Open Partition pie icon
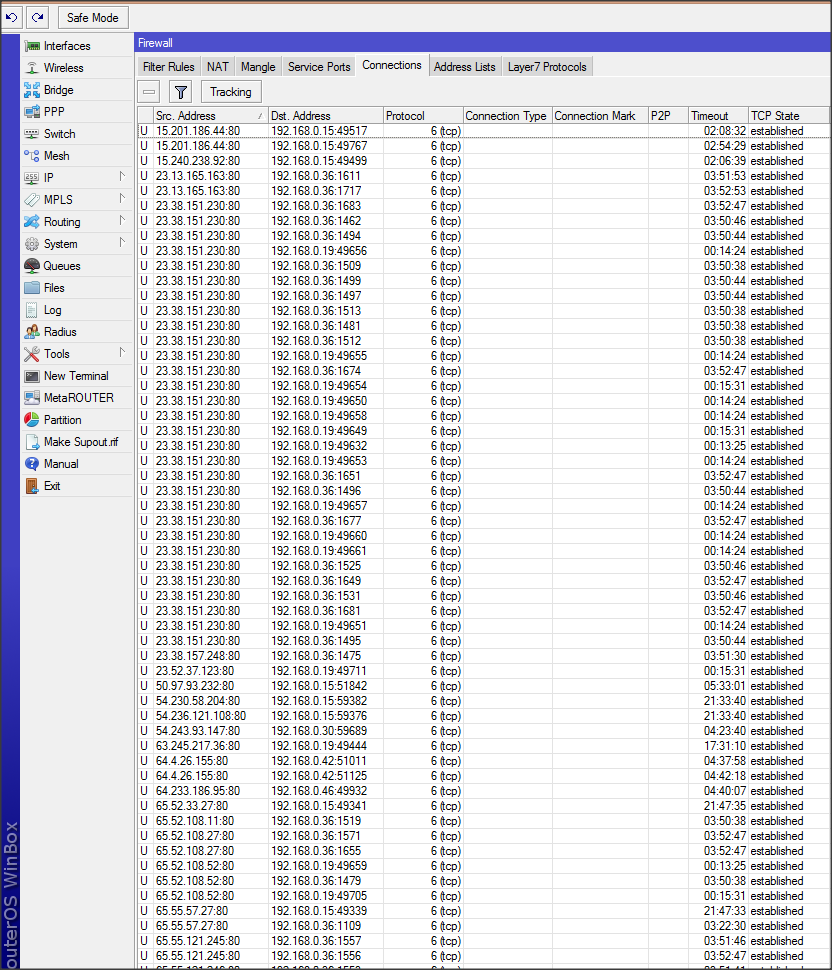 point(32,420)
